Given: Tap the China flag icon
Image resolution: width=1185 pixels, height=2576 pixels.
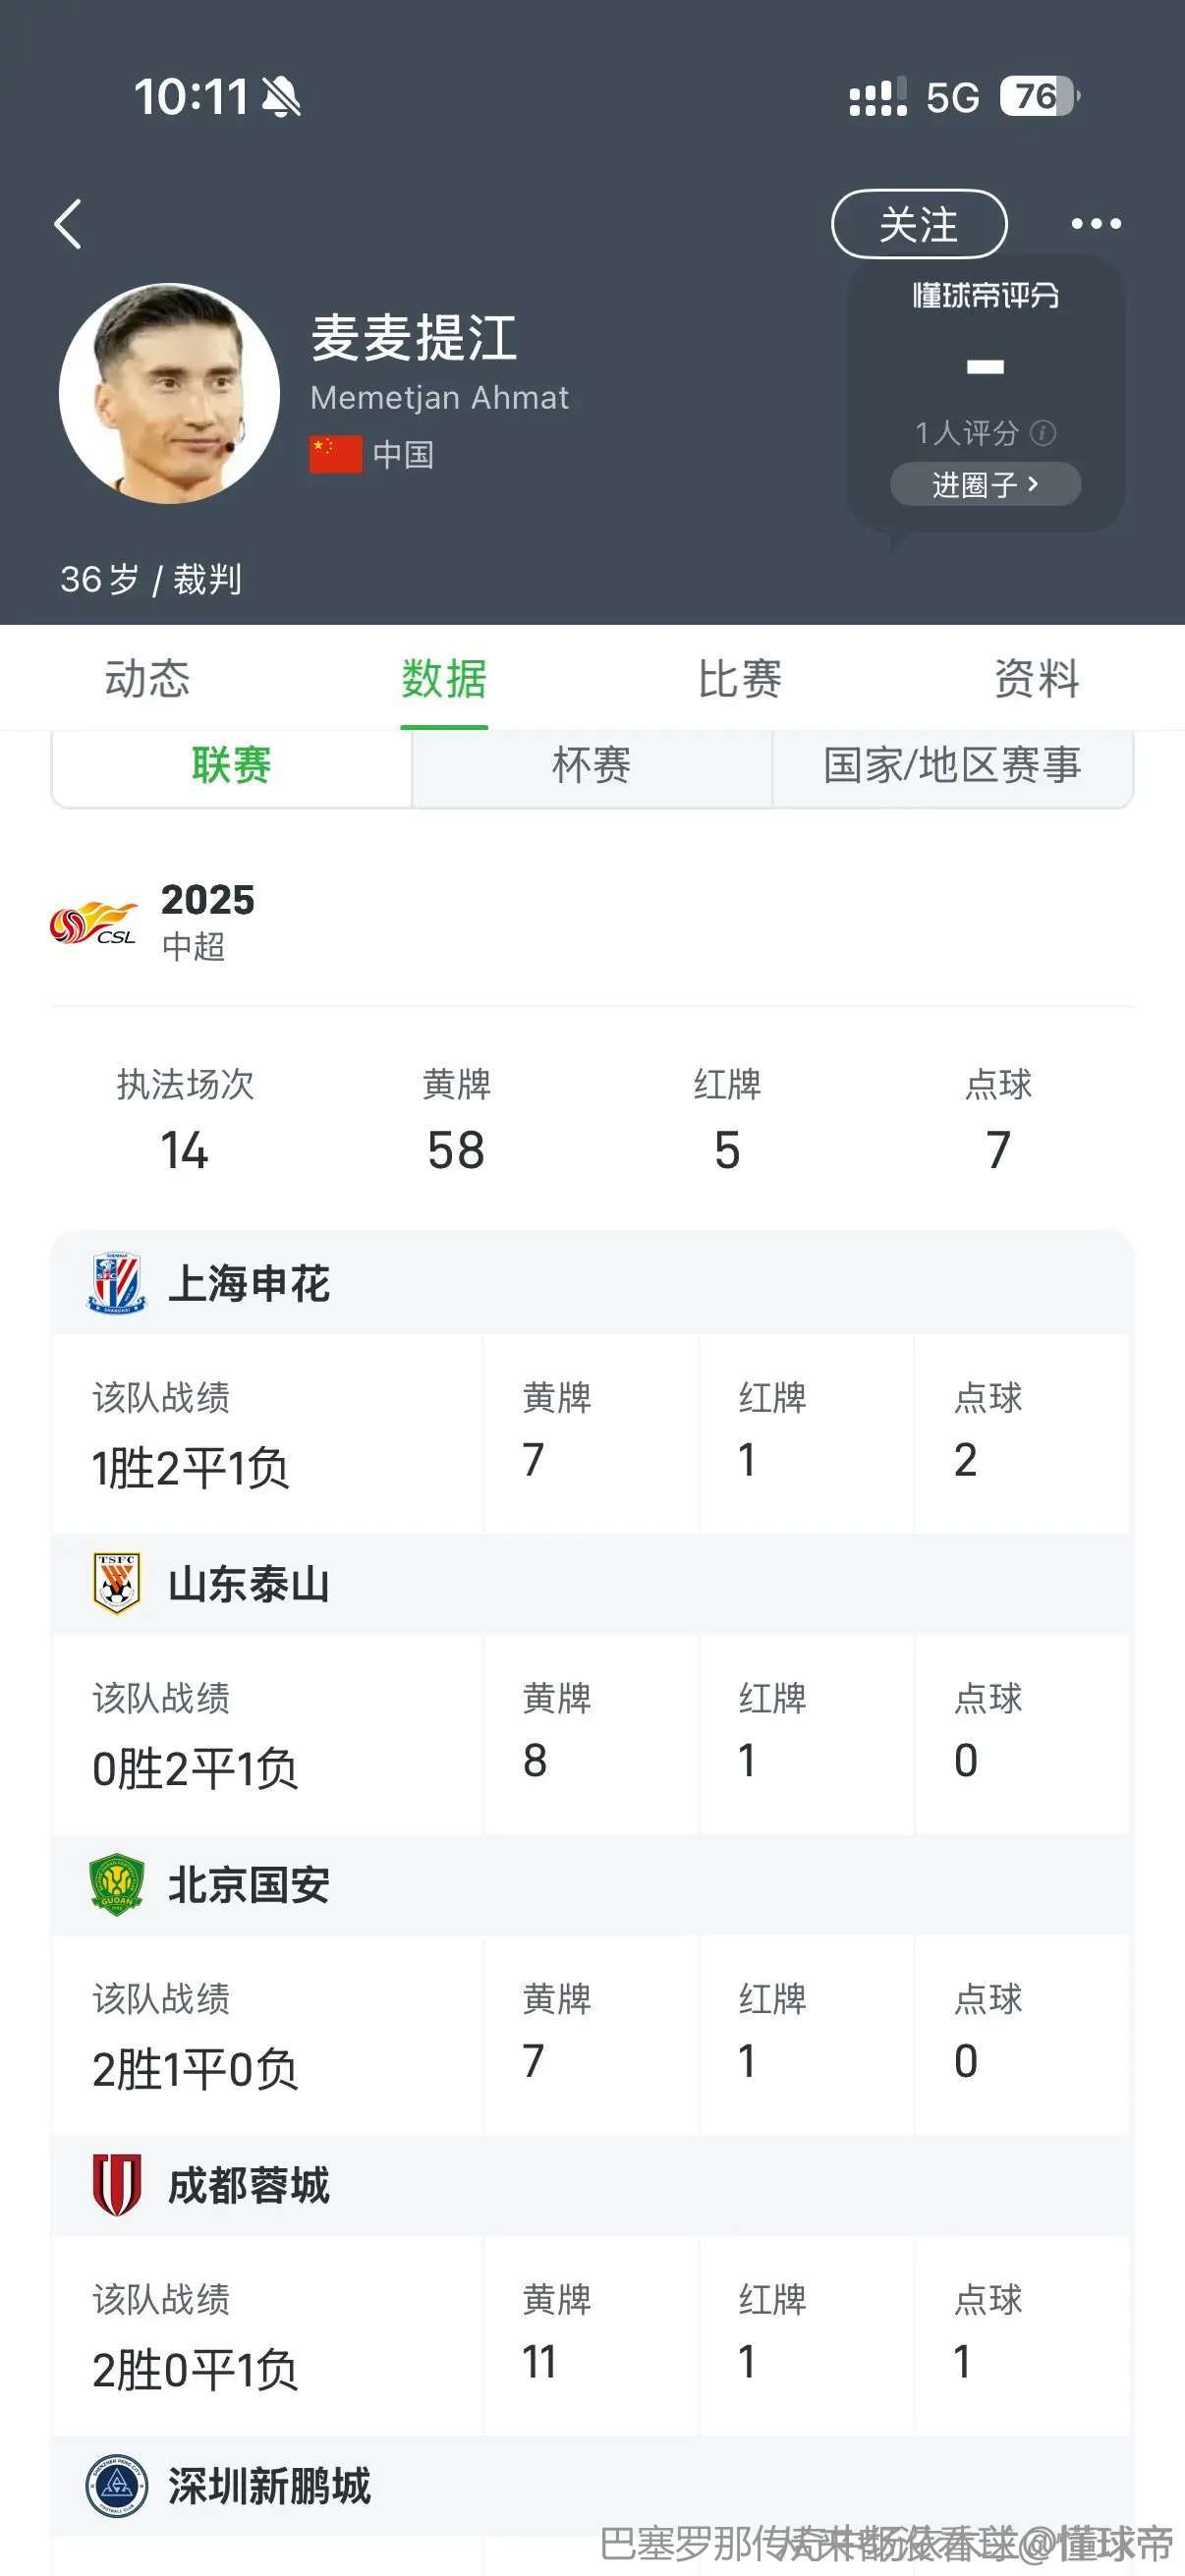Looking at the screenshot, I should click(336, 454).
